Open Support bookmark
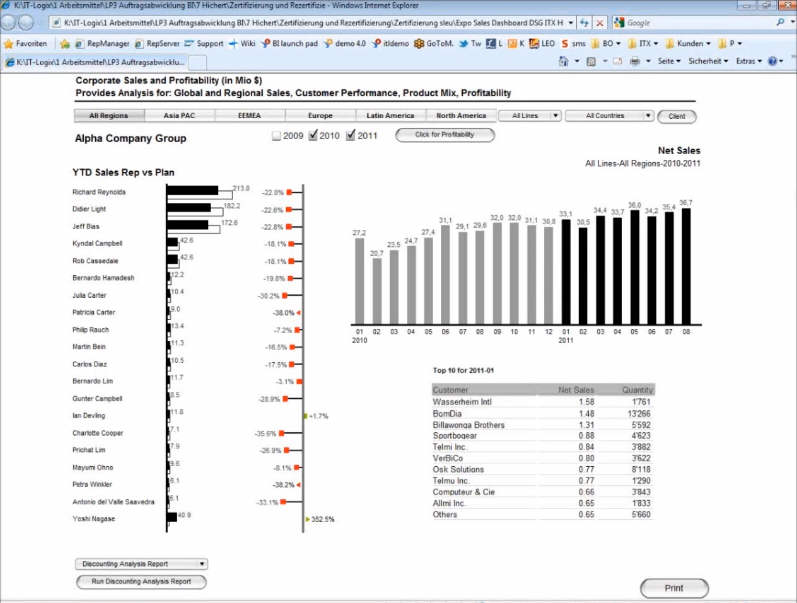 [x=204, y=44]
